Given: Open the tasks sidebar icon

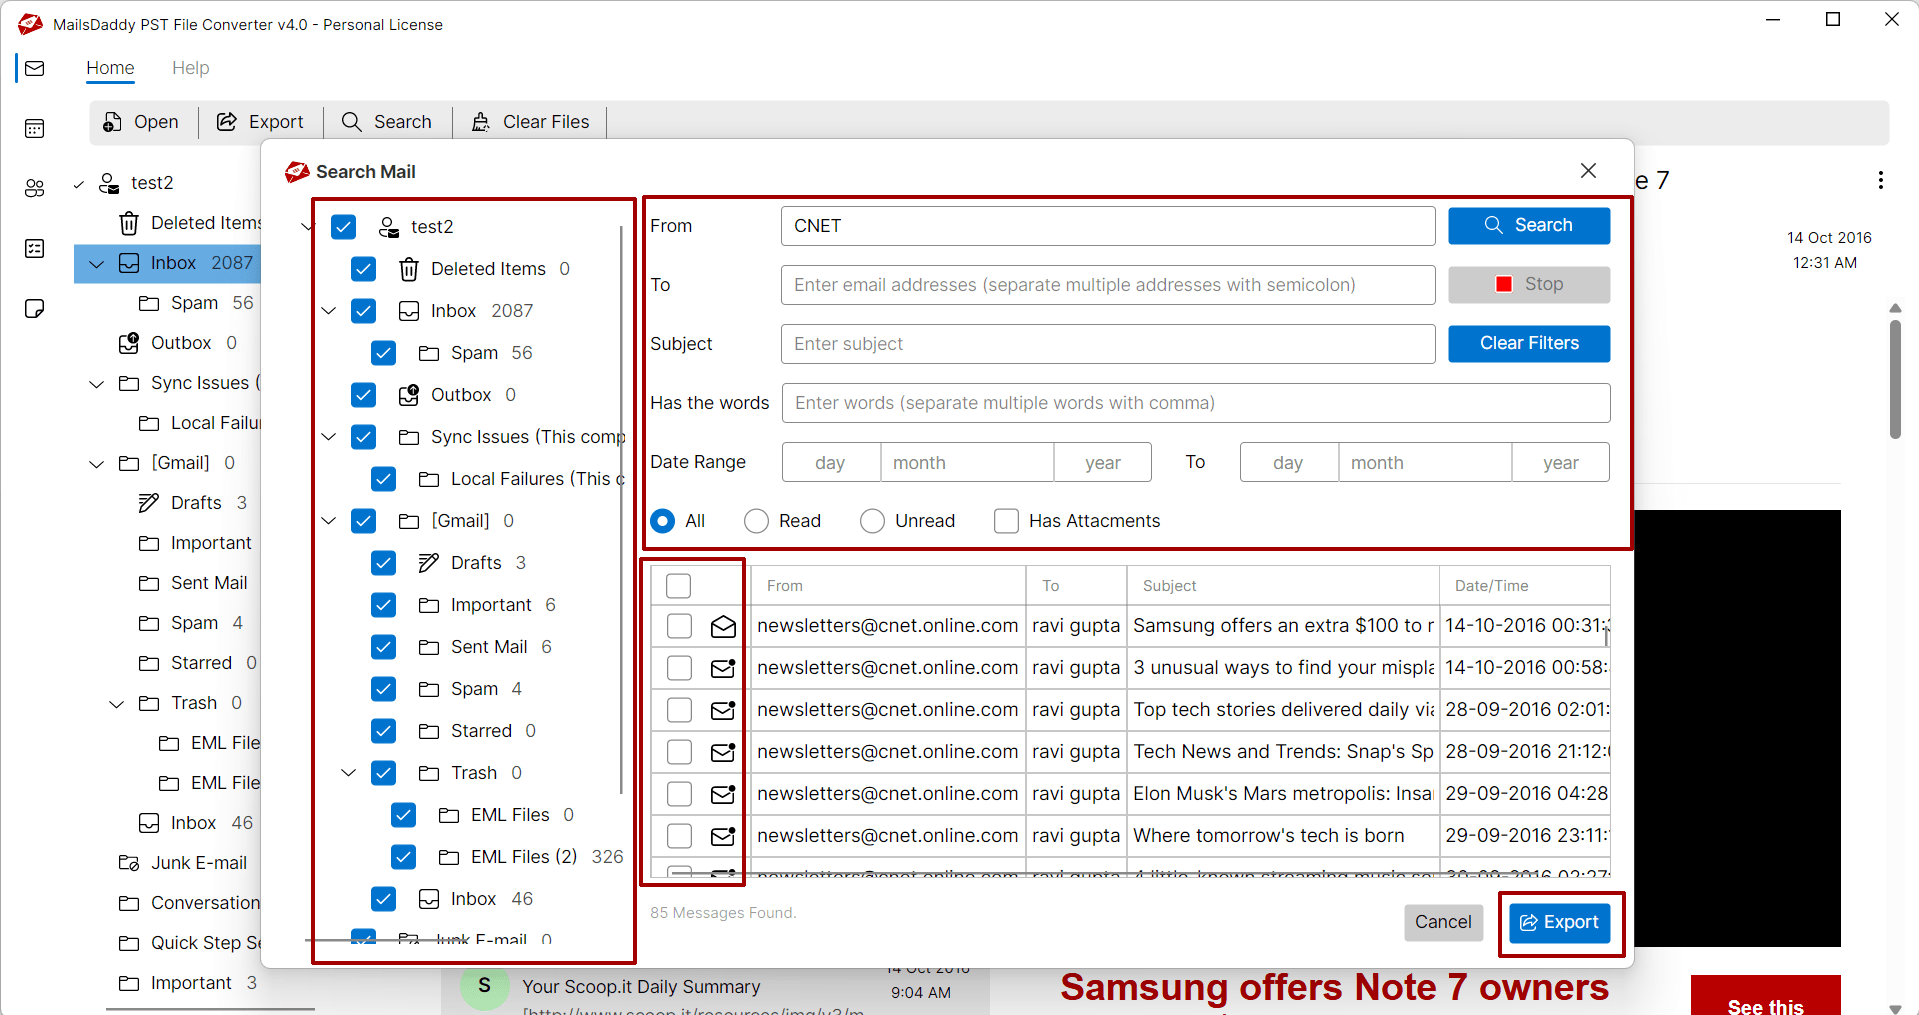Looking at the screenshot, I should tap(35, 248).
